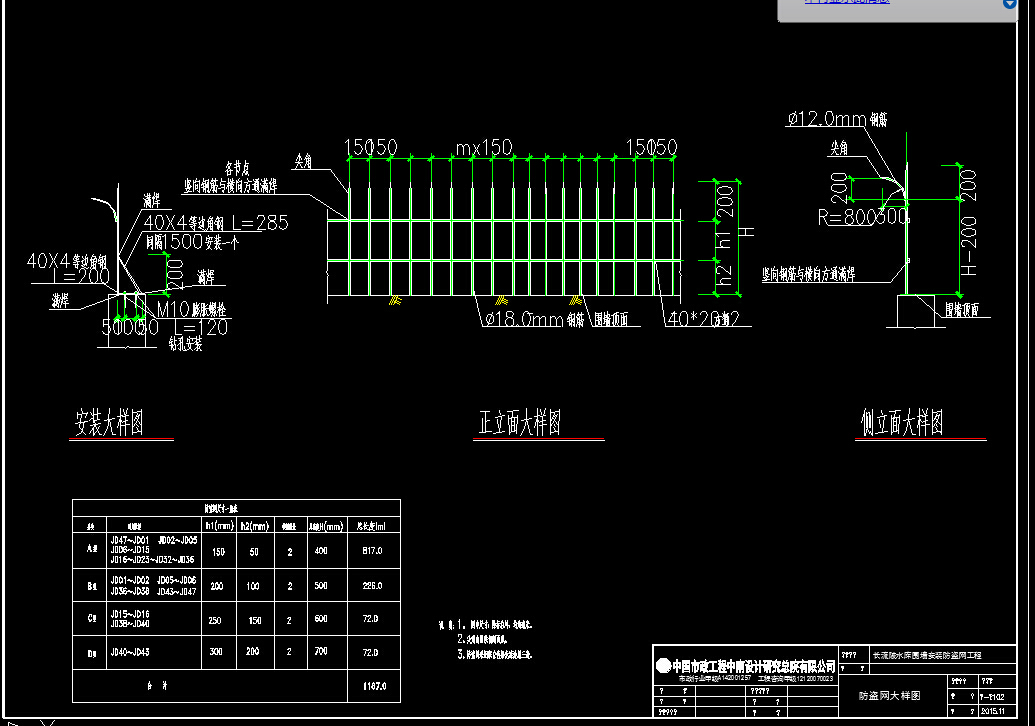Select the ø12.0mm steel bar label
The width and height of the screenshot is (1035, 726).
[826, 119]
